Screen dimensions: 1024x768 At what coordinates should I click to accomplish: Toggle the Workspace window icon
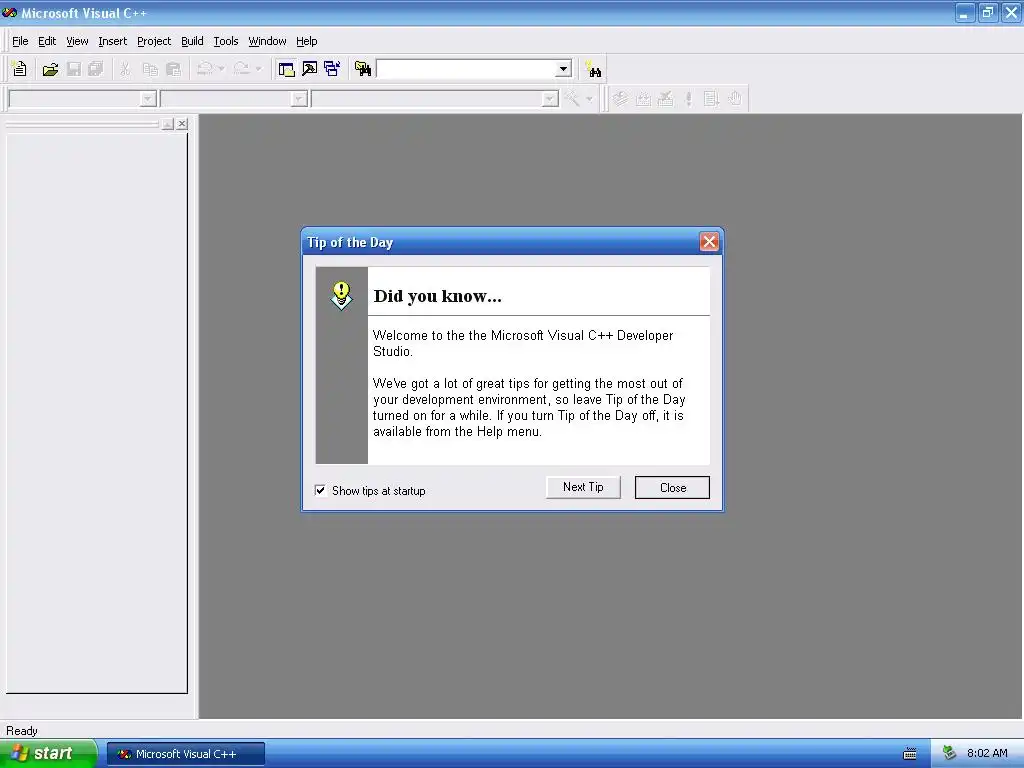pos(286,69)
